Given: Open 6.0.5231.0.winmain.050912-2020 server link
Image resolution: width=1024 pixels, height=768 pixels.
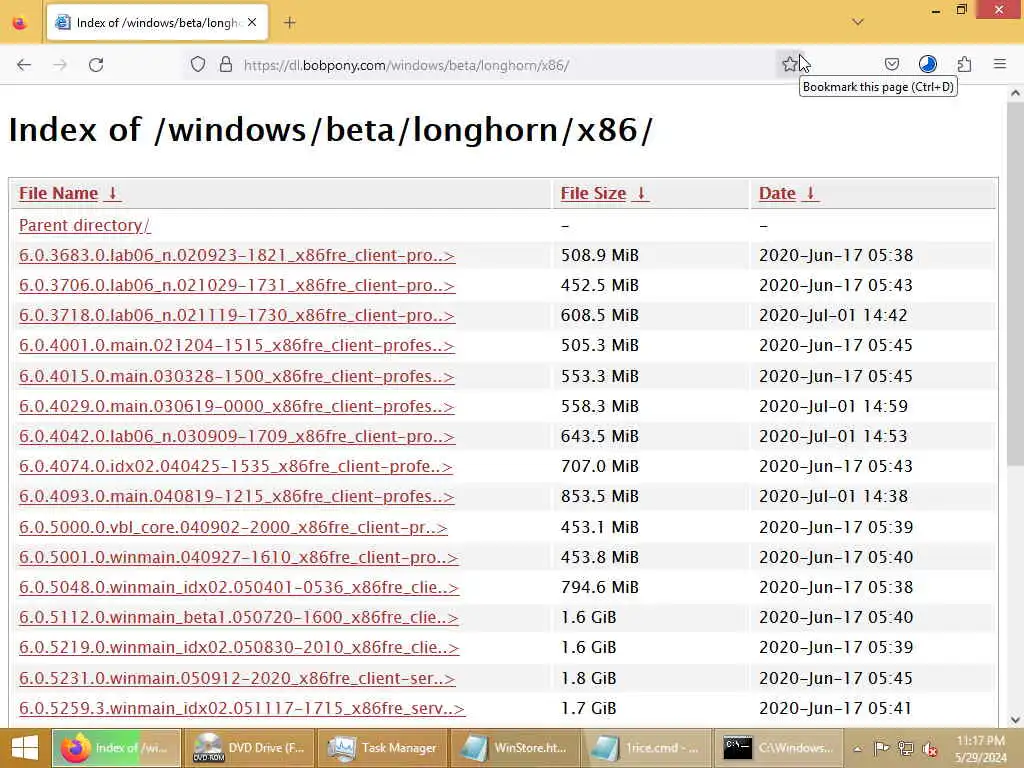Looking at the screenshot, I should tap(236, 678).
